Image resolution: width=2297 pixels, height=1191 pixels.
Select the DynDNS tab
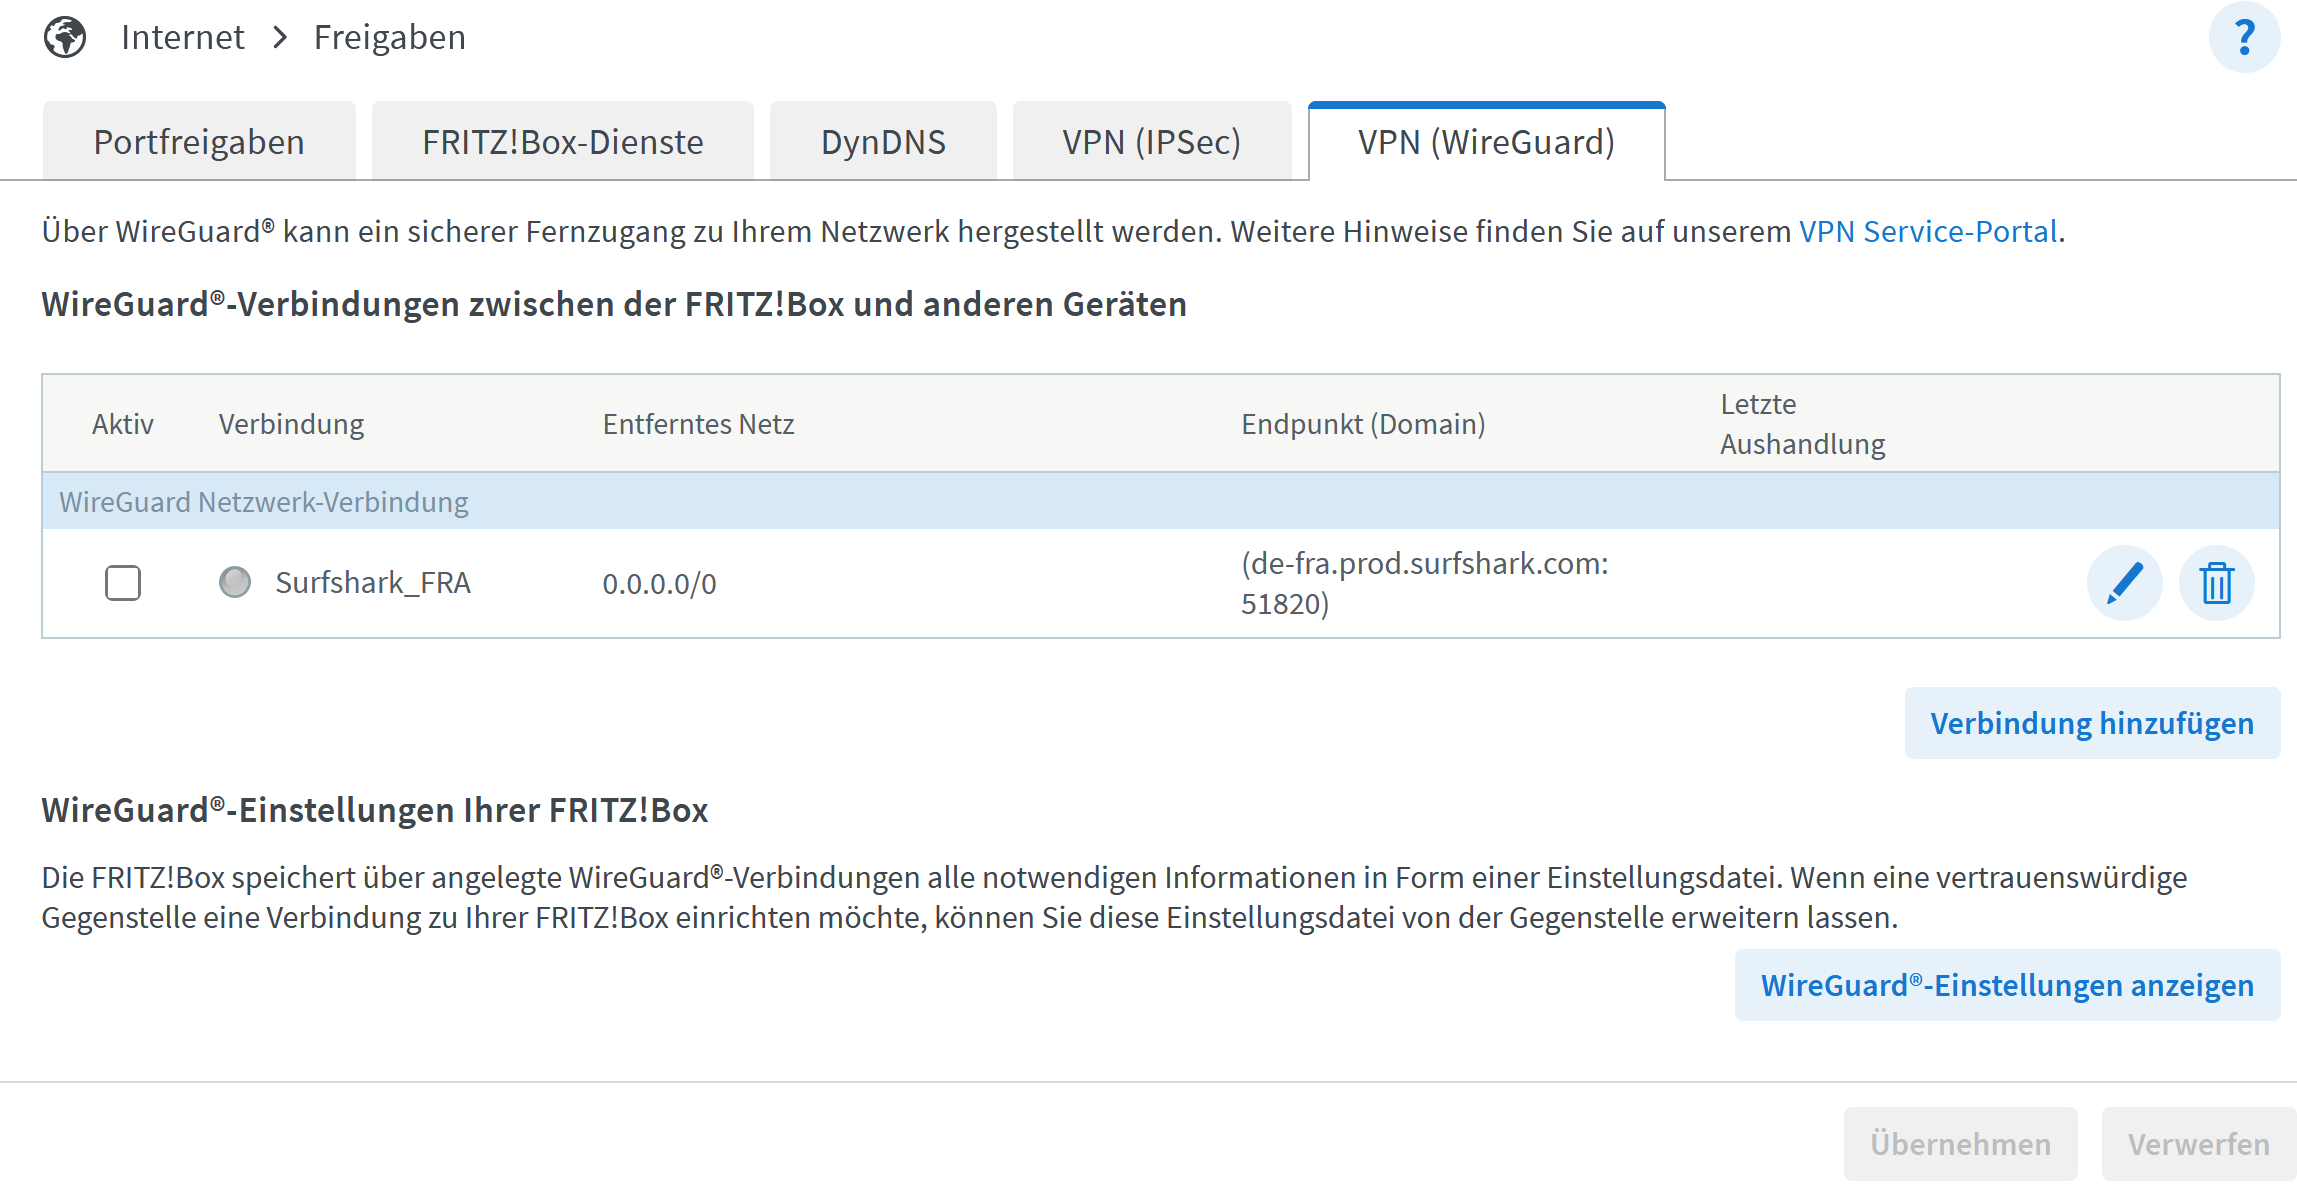pos(883,142)
